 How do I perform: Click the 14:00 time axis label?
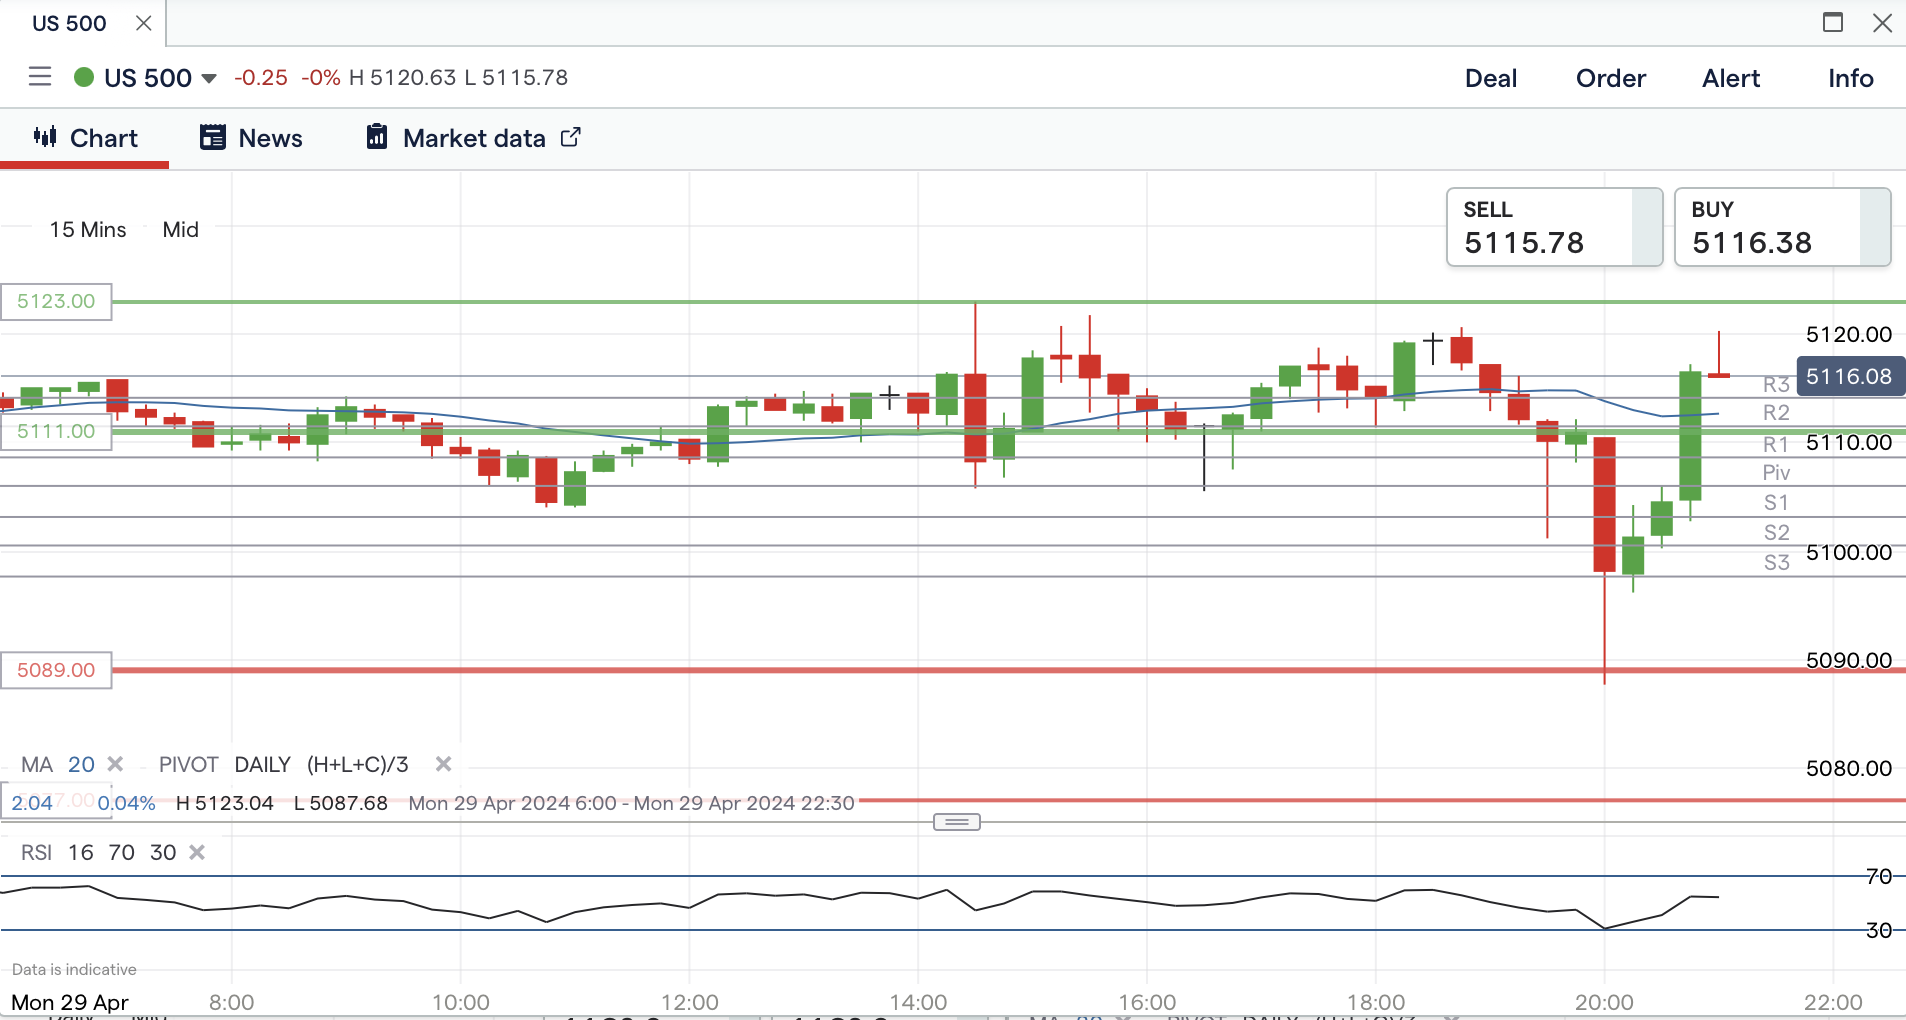pos(918,1002)
